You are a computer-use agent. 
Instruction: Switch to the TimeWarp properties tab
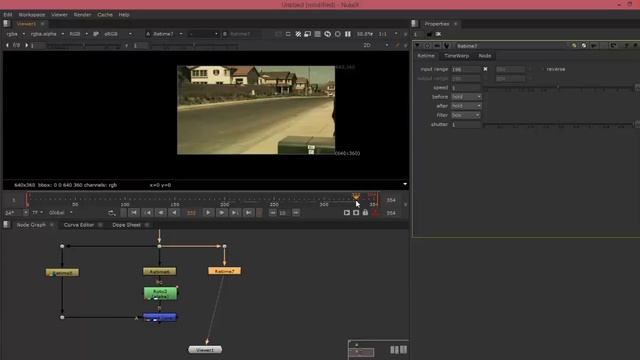[x=456, y=56]
